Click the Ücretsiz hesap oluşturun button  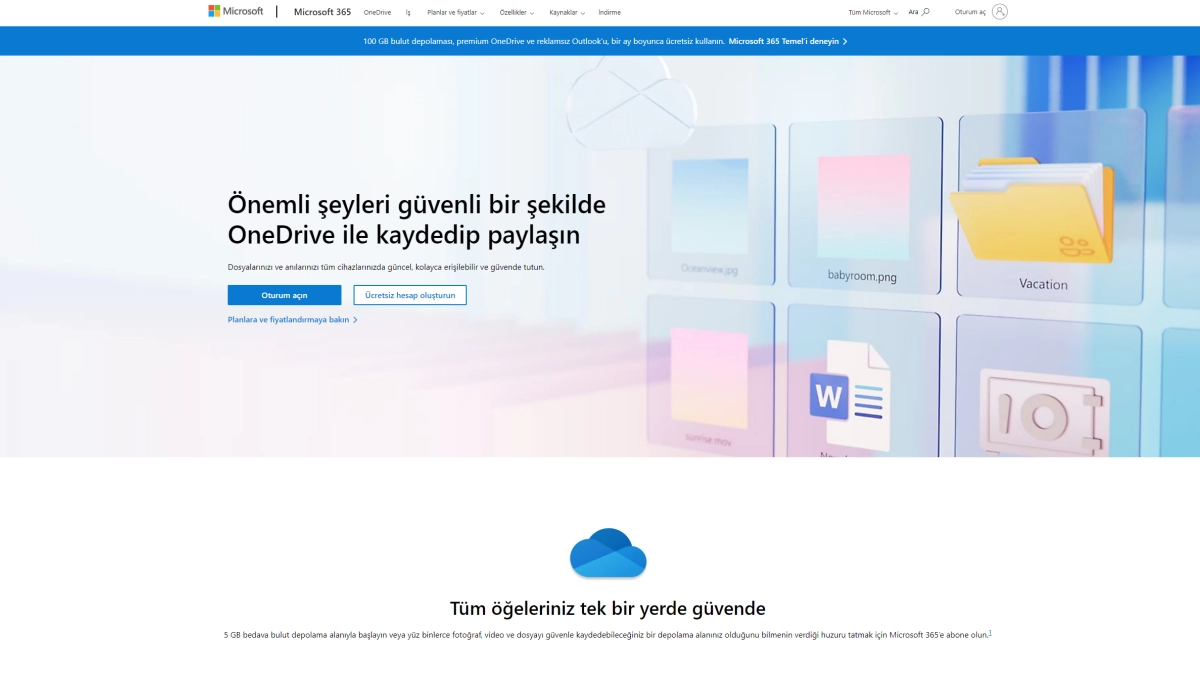click(x=410, y=294)
